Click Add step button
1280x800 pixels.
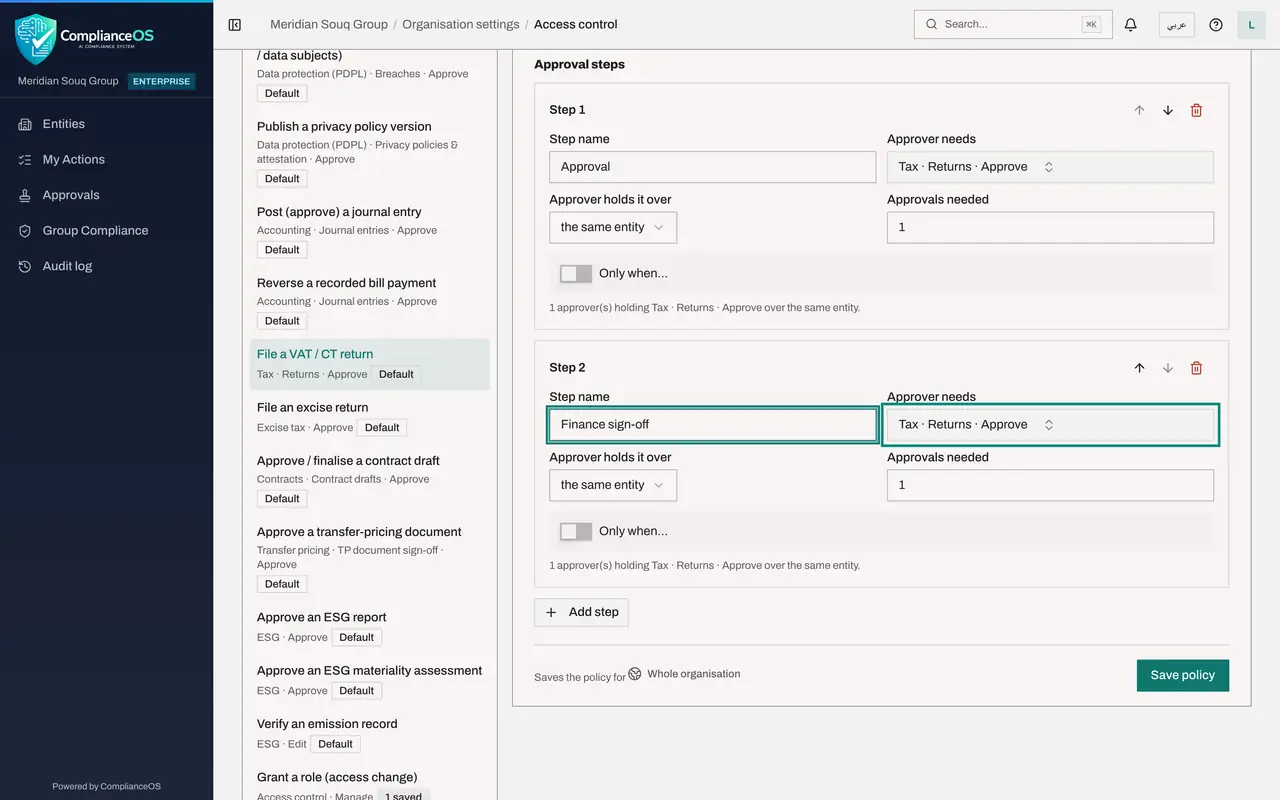click(581, 612)
